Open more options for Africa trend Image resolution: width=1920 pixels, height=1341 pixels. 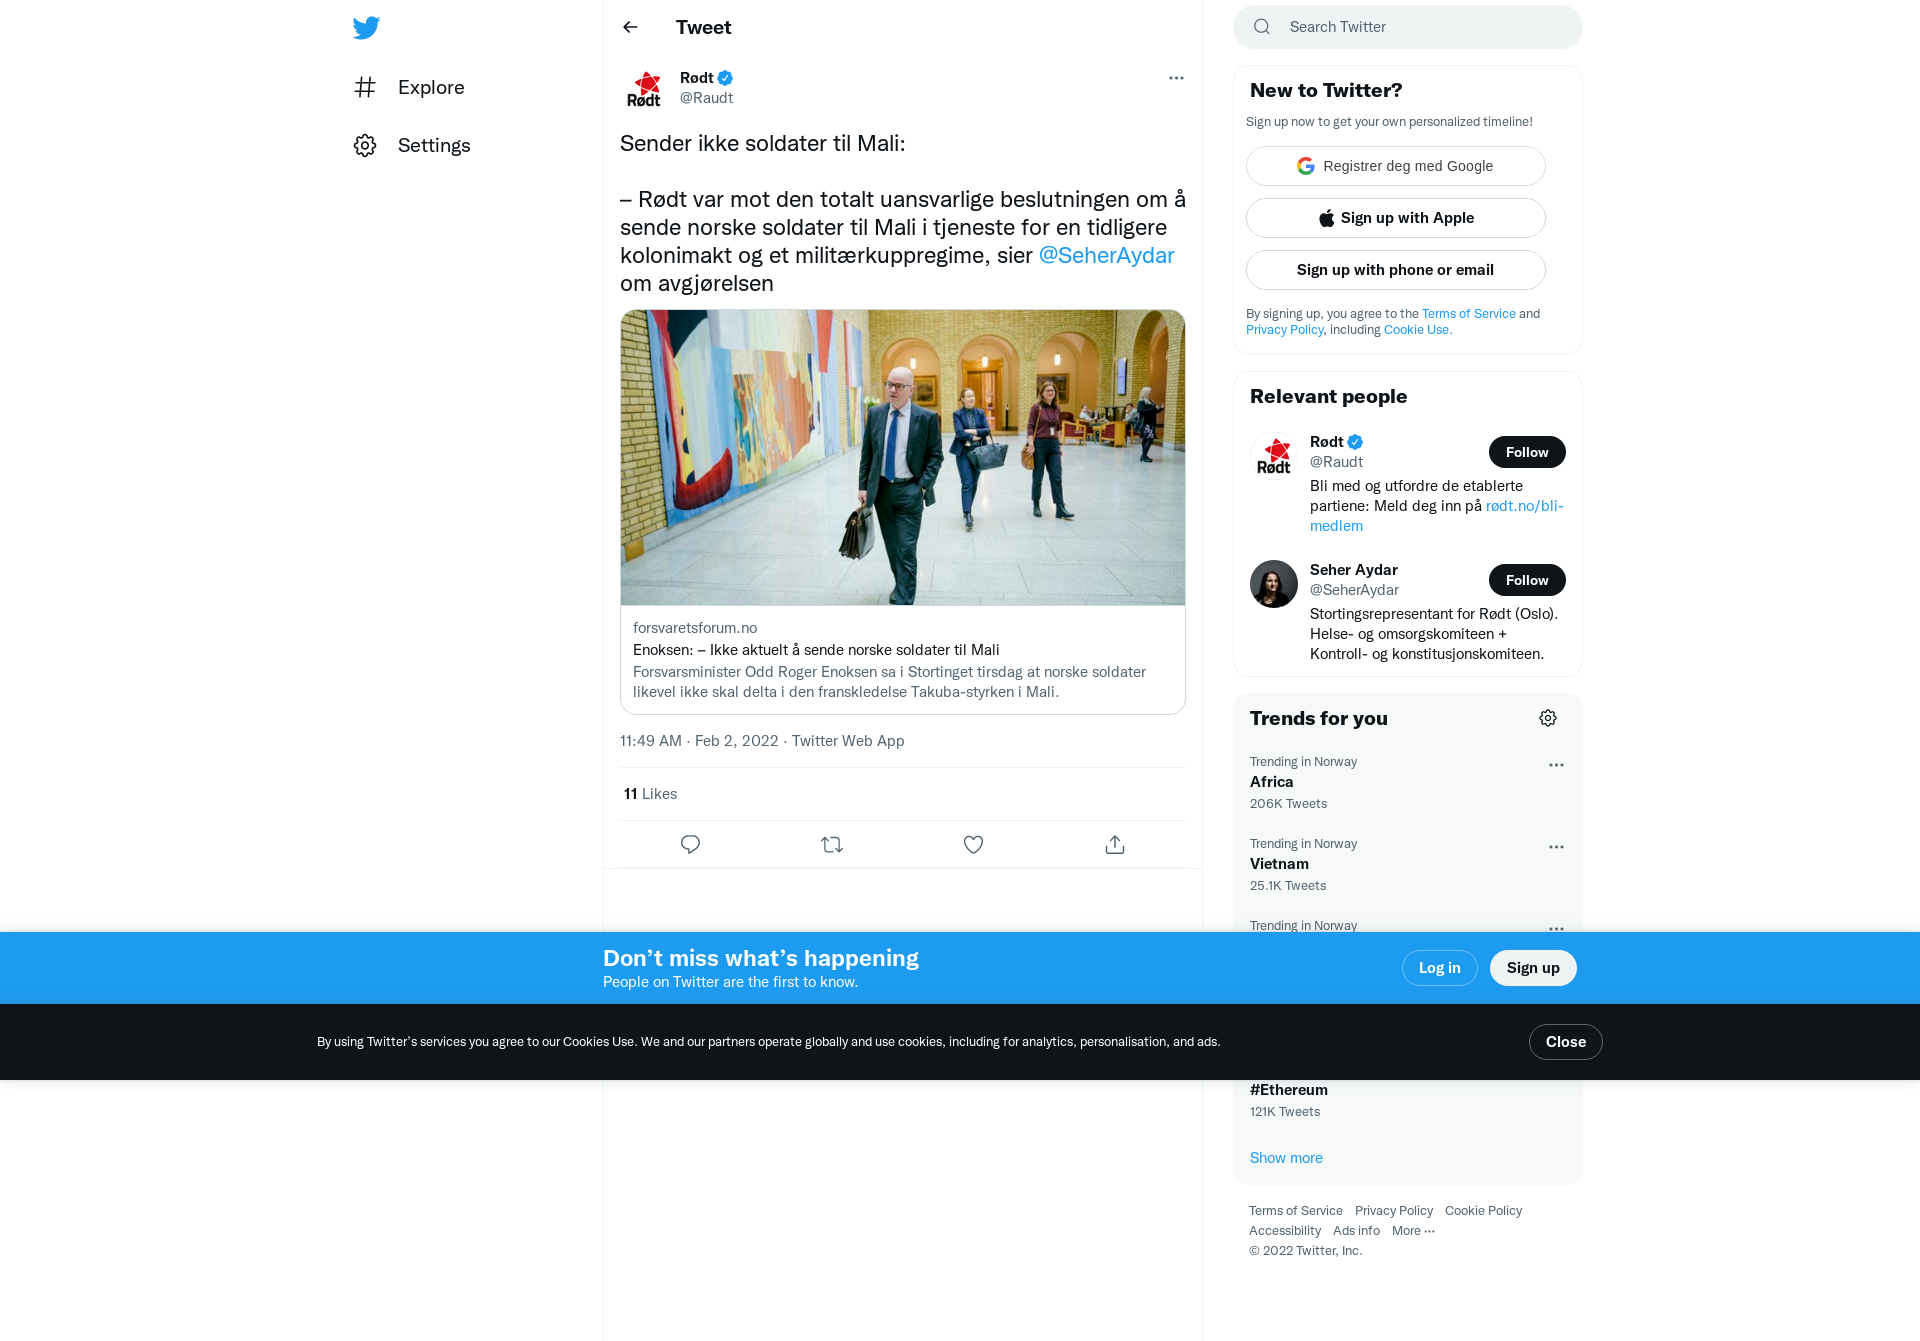[1556, 765]
